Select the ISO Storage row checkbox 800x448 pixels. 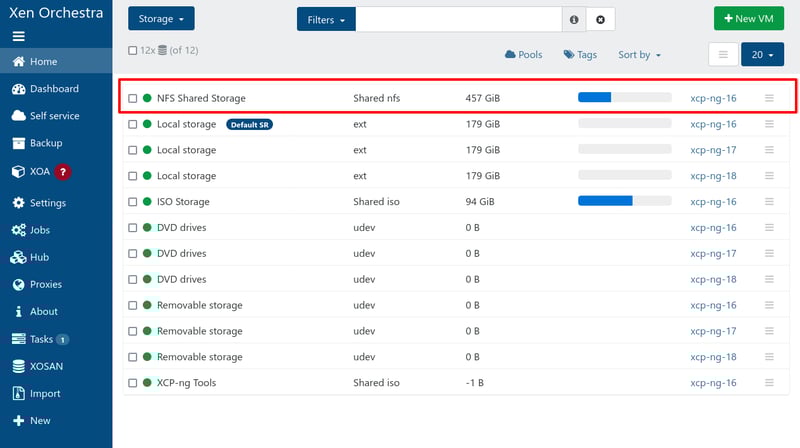click(133, 202)
